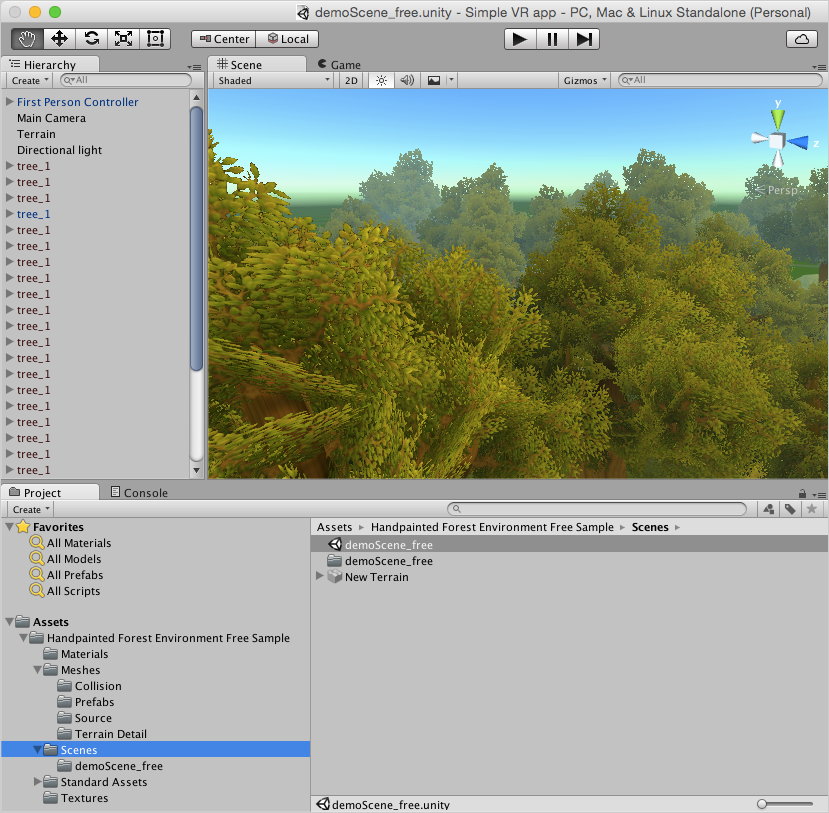Viewport: 829px width, 813px height.
Task: Switch to the Game tab
Action: pos(340,65)
